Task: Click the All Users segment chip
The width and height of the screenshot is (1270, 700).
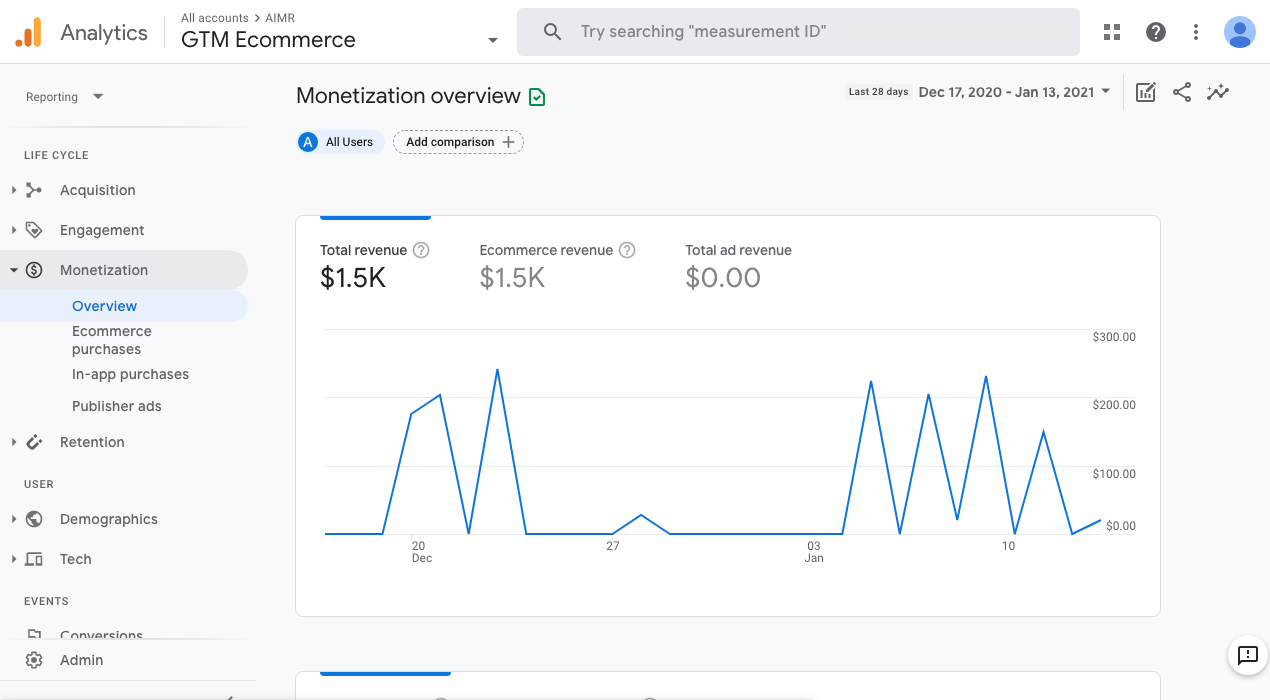Action: [x=340, y=142]
